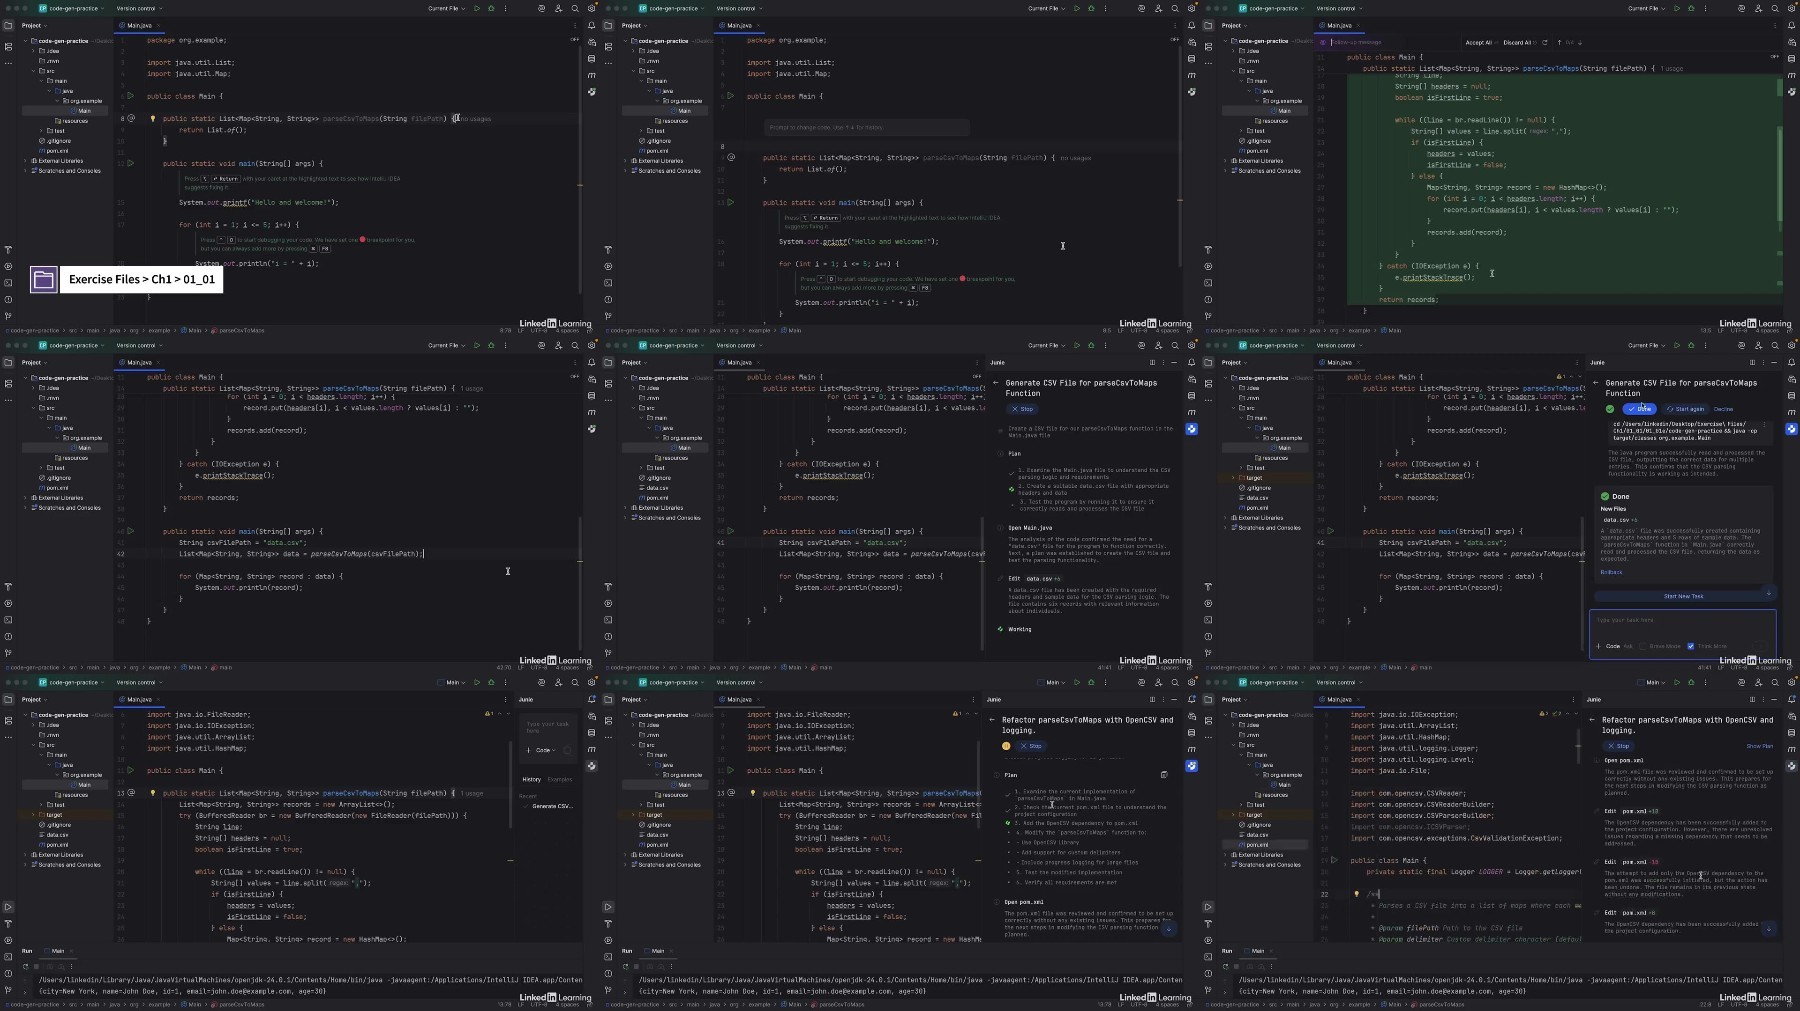Switch to the Examples tab in Junie

coord(560,779)
